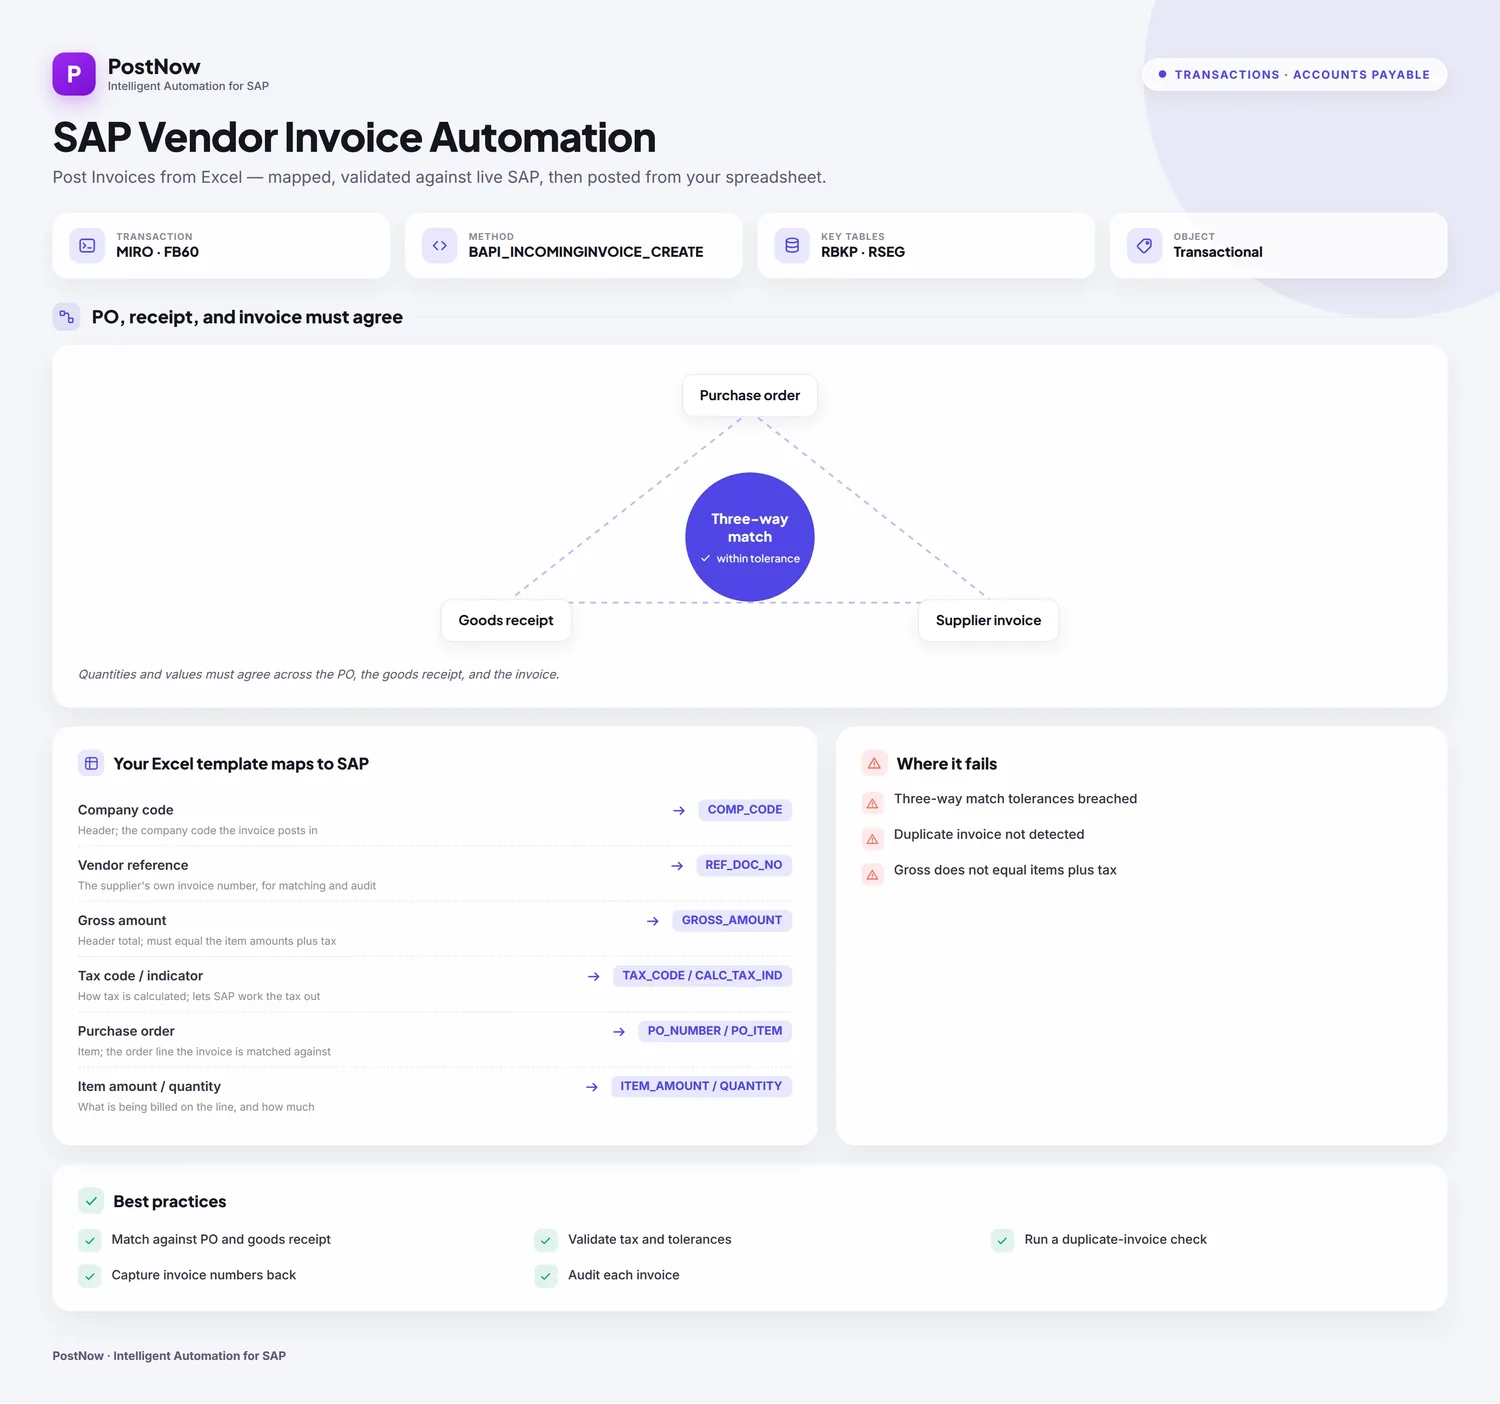Click the COMP_CODE field chip
Viewport: 1500px width, 1404px height.
coord(745,810)
